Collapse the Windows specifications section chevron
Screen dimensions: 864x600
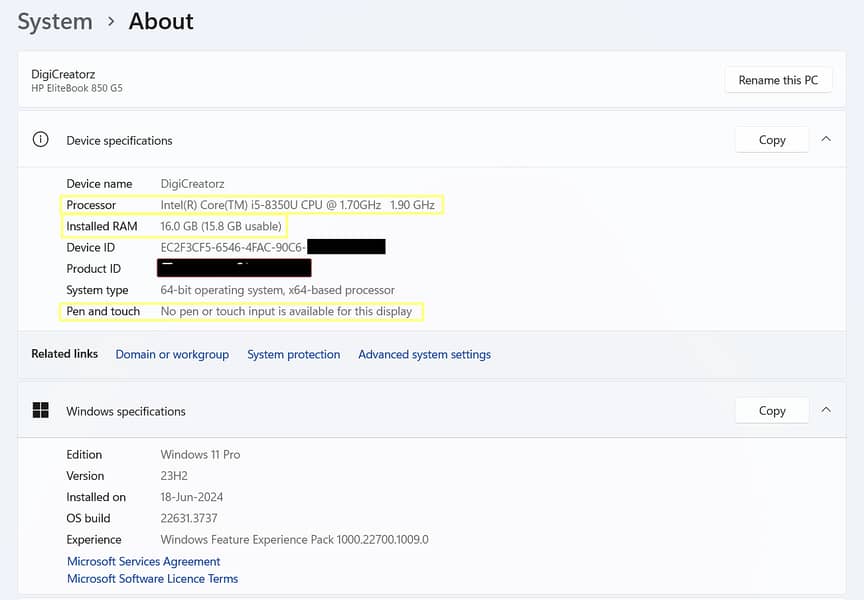pos(826,410)
